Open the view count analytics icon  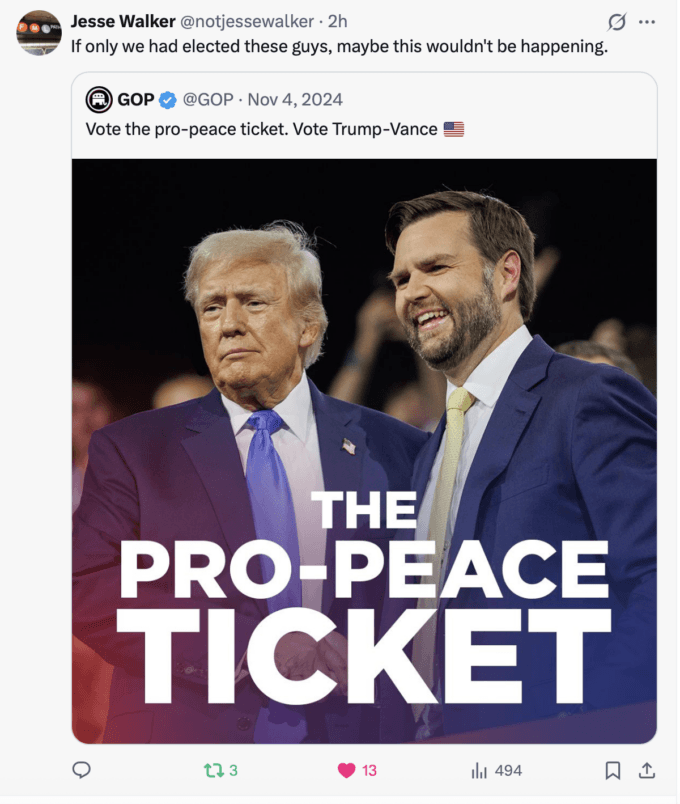tap(479, 770)
